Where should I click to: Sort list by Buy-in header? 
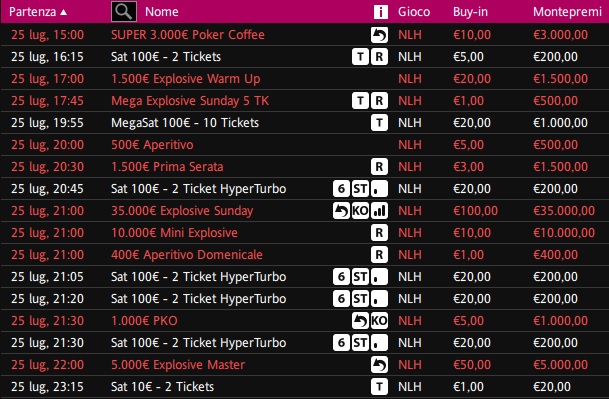[470, 12]
